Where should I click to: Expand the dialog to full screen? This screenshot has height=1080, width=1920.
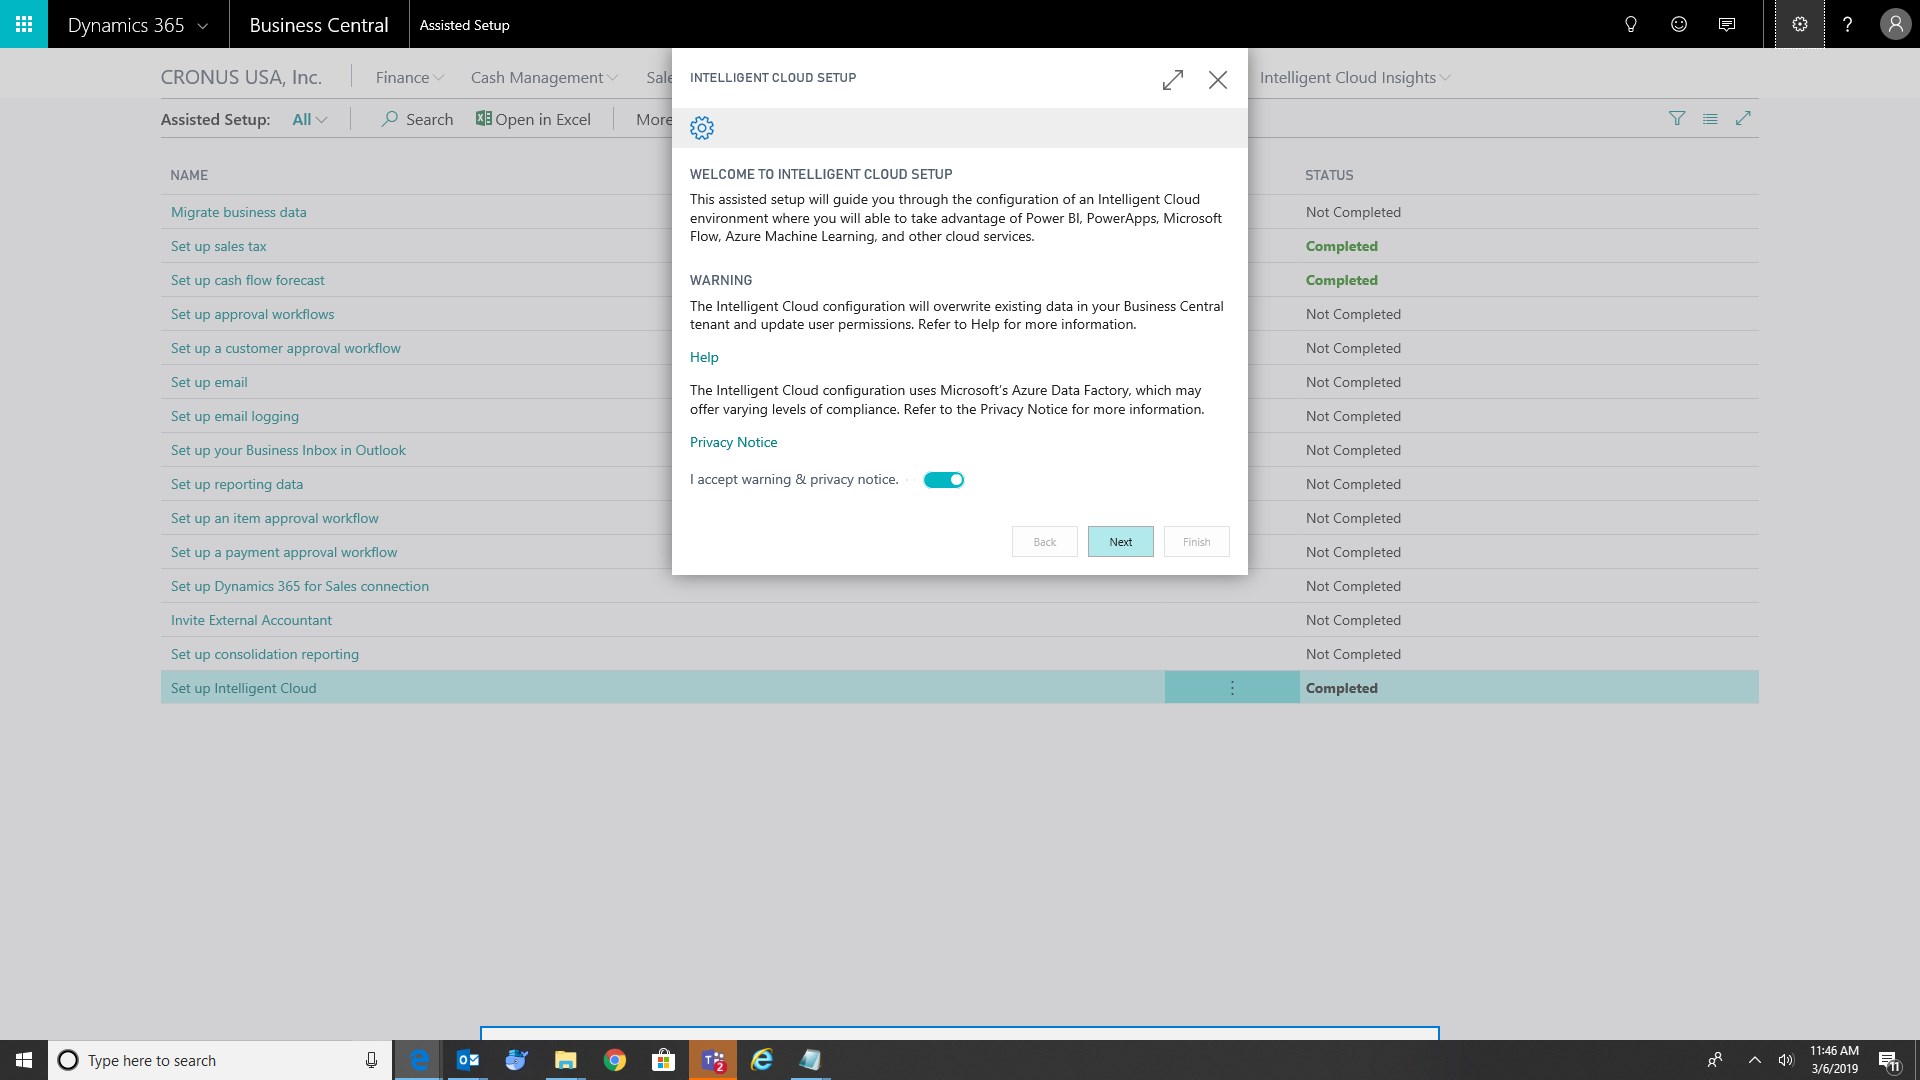pos(1173,80)
